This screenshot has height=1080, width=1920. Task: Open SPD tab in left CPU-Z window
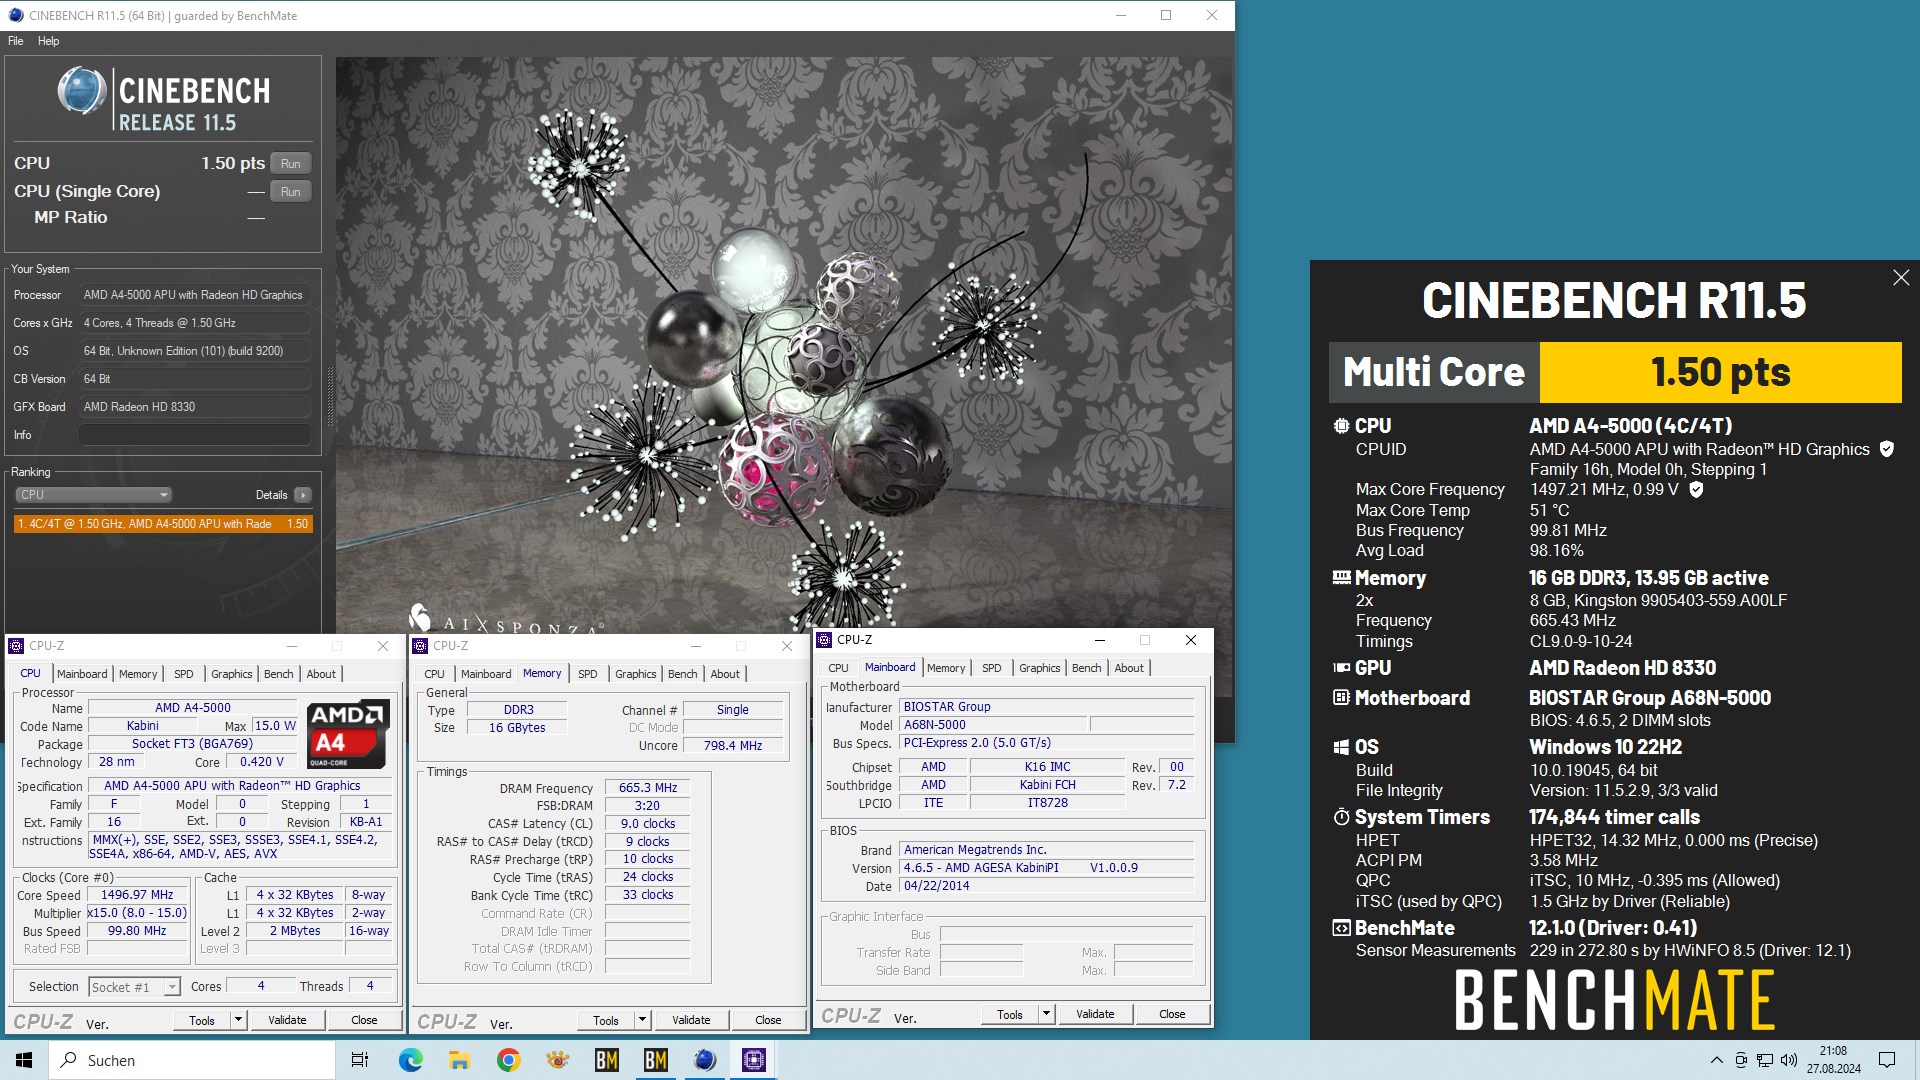pos(184,674)
